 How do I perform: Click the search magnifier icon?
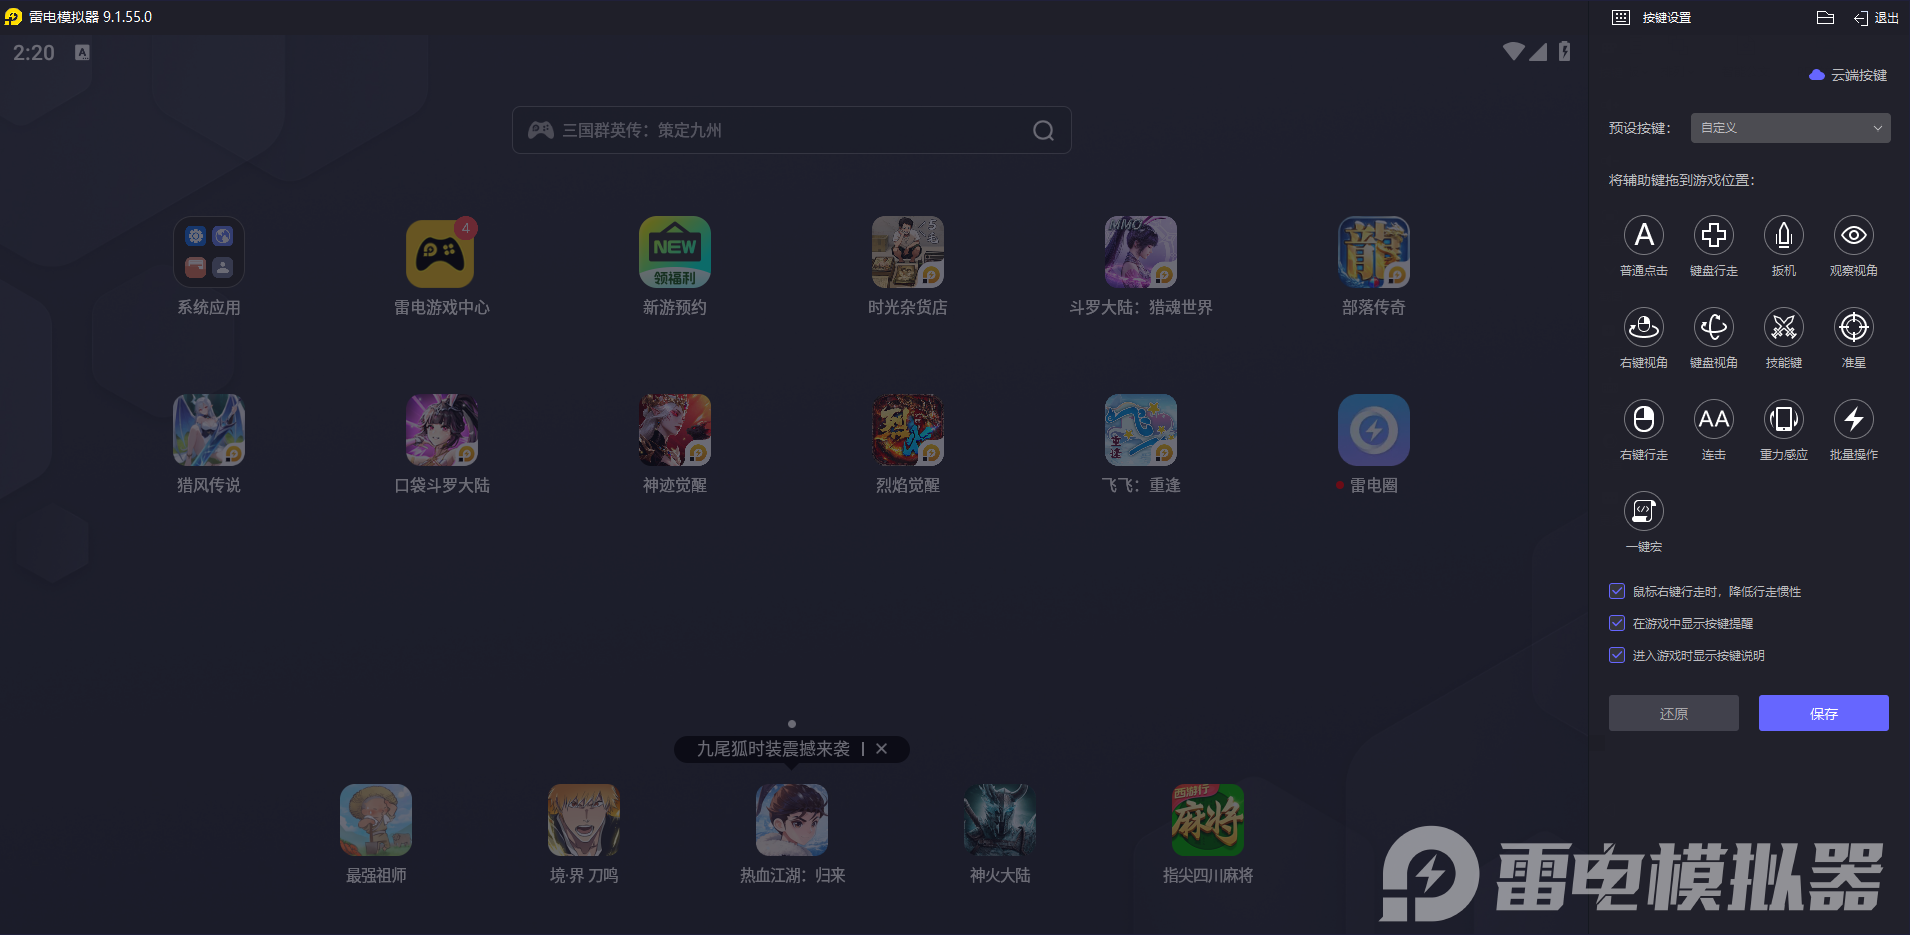coord(1043,131)
